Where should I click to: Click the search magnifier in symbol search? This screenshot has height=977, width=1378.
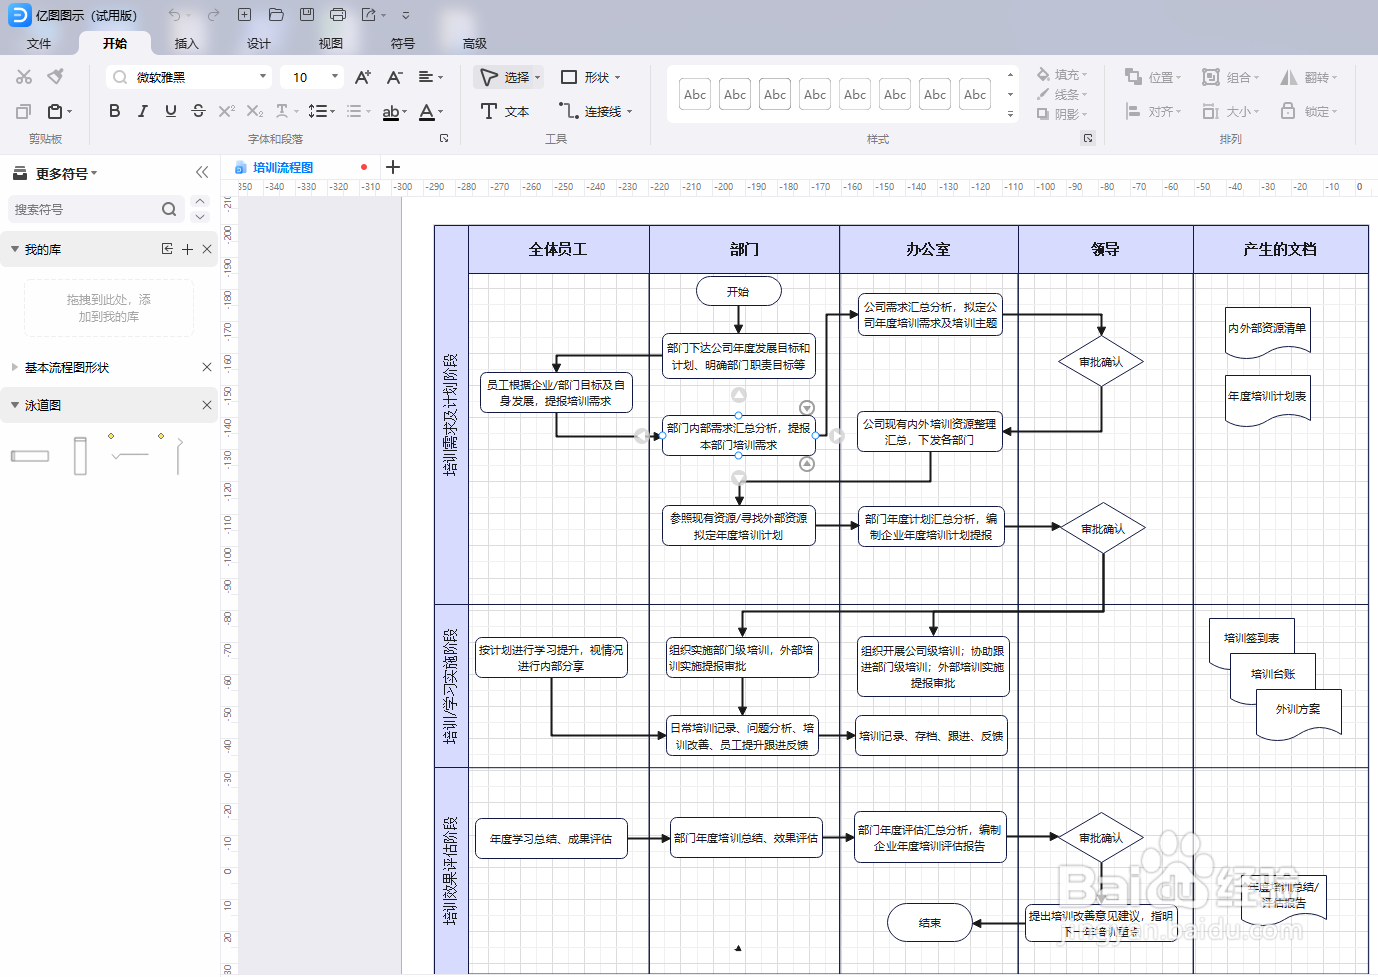[x=169, y=209]
